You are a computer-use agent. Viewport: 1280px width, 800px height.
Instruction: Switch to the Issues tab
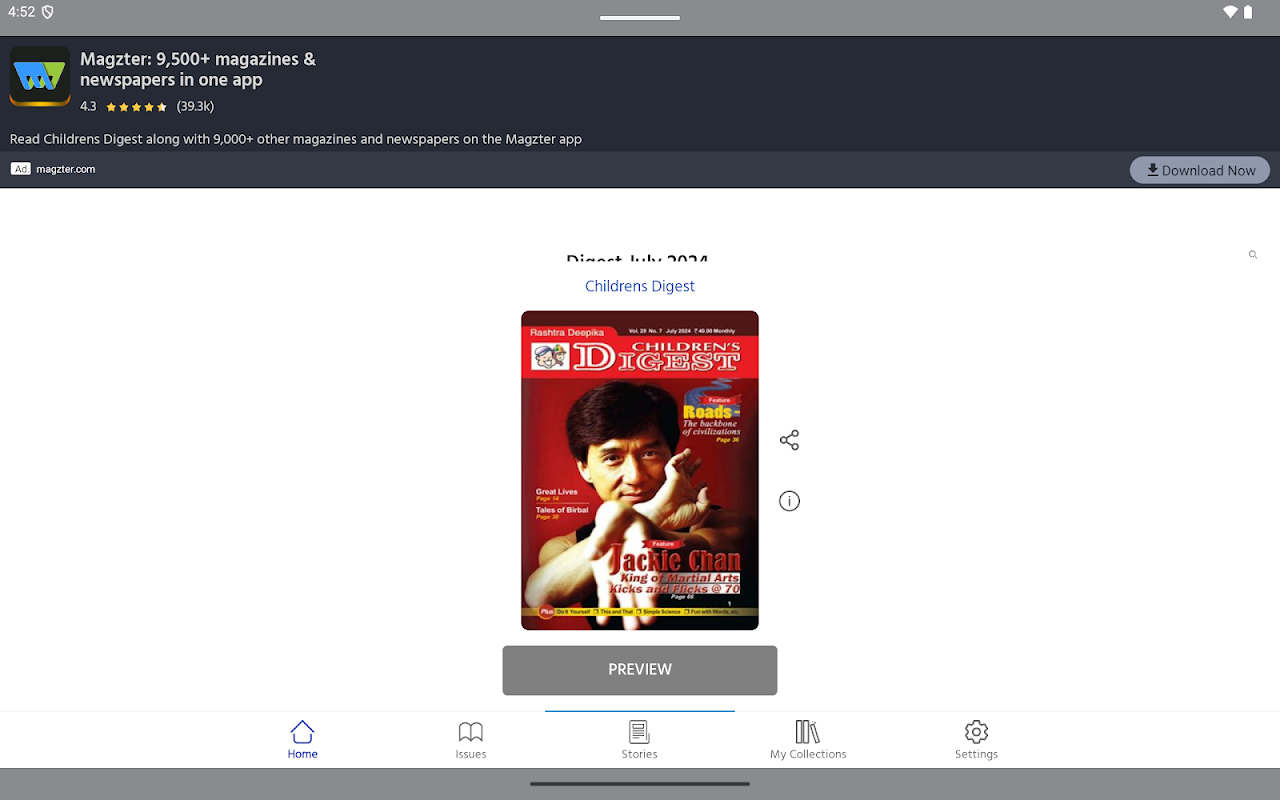point(471,740)
